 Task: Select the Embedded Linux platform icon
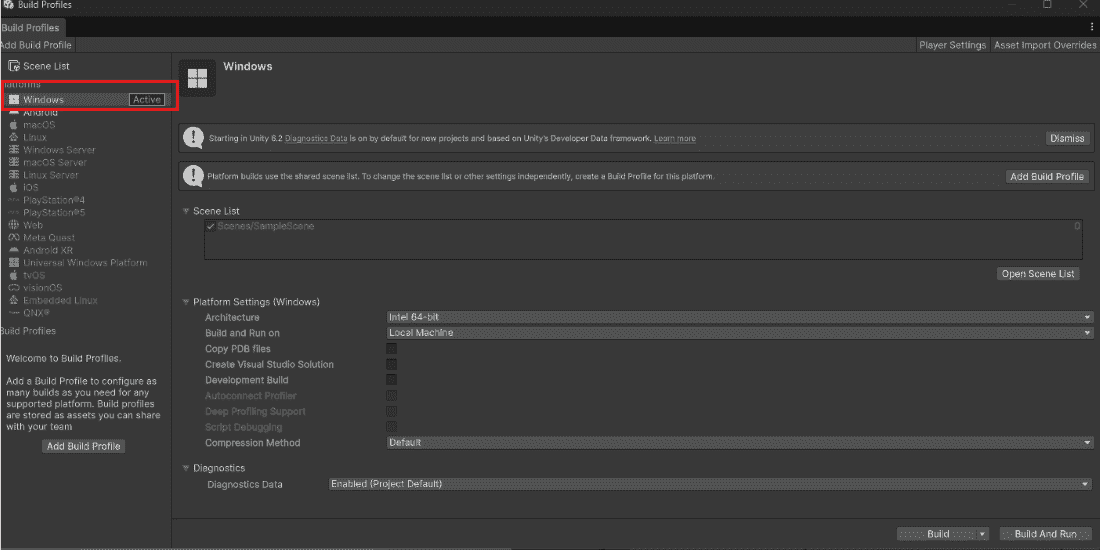[13, 300]
